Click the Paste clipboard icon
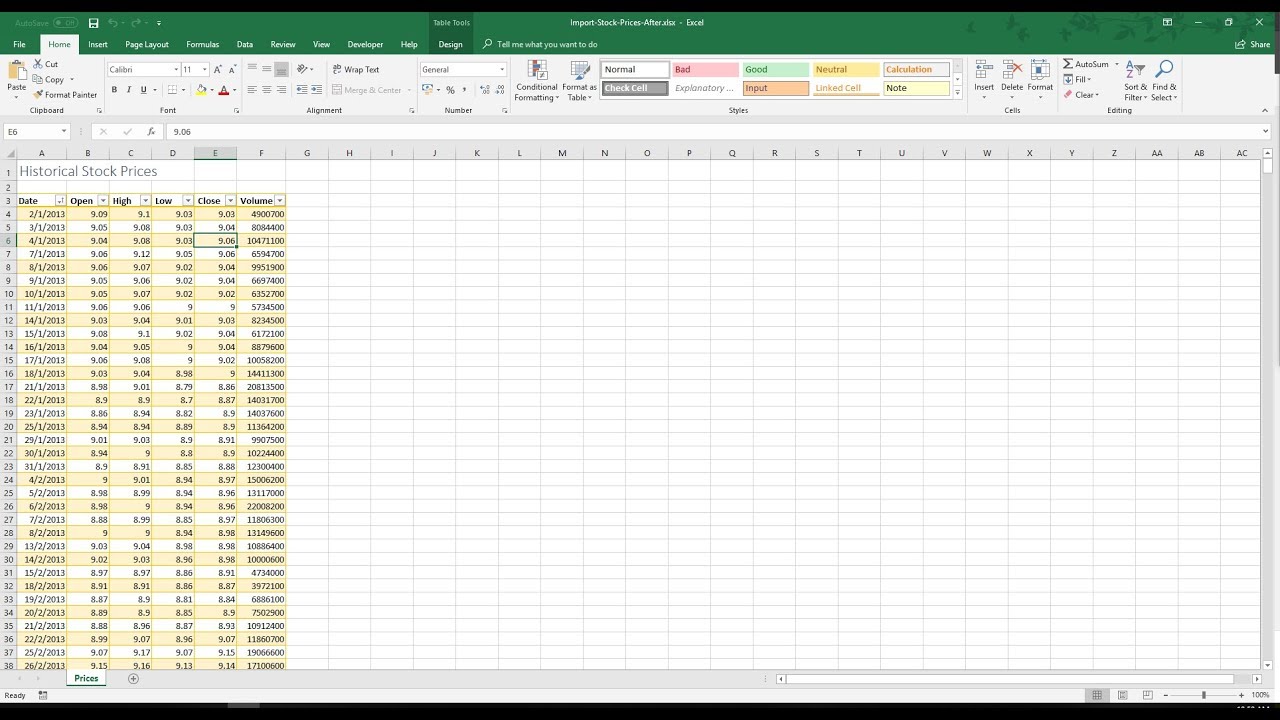 click(x=16, y=71)
